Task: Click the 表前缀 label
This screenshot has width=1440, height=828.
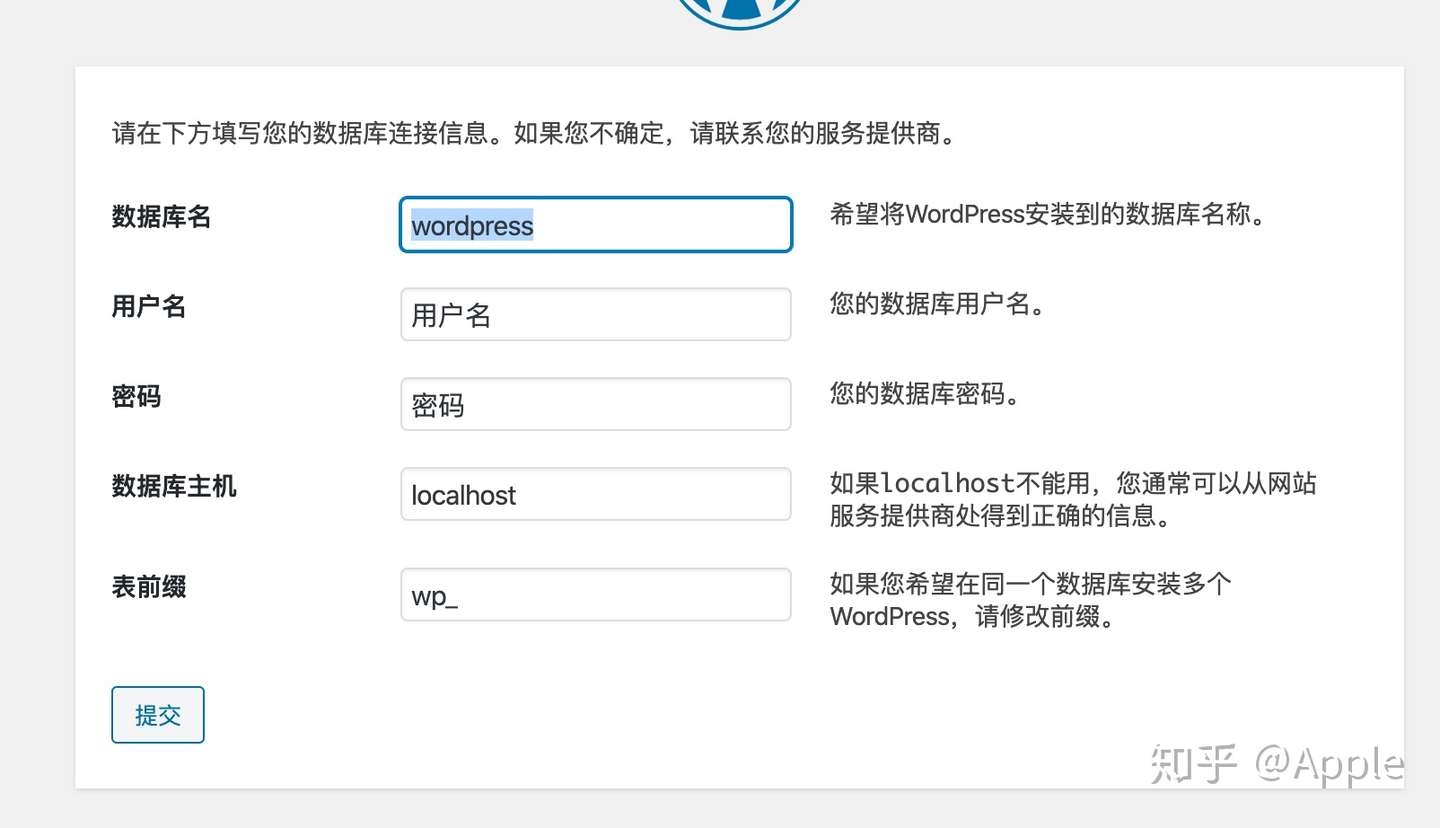Action: [149, 587]
